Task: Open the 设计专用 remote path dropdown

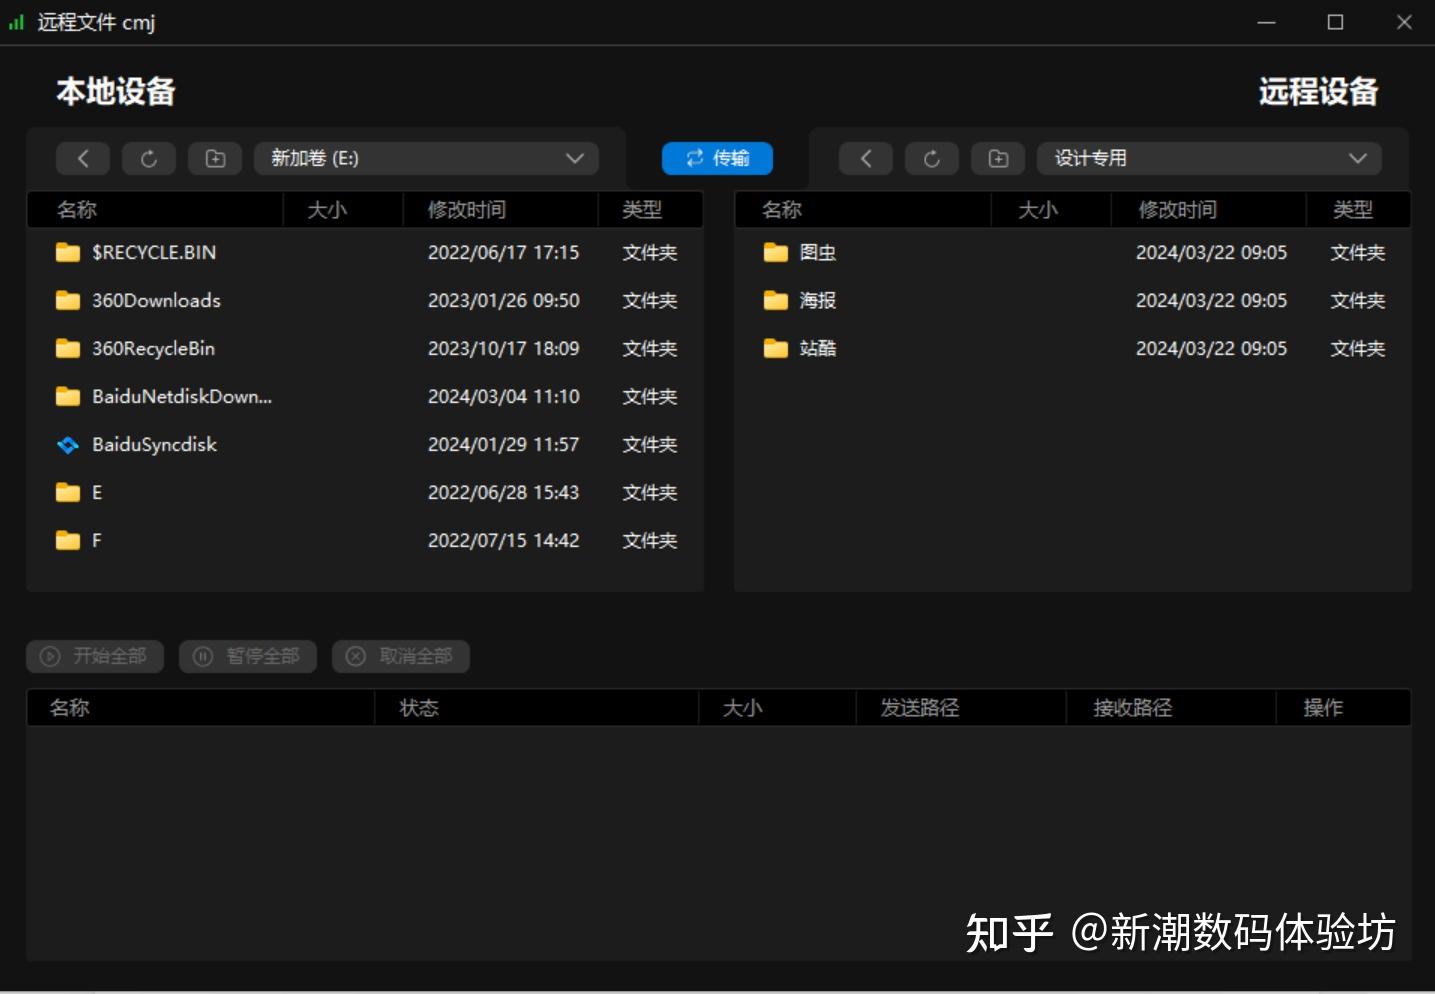Action: pos(1209,158)
